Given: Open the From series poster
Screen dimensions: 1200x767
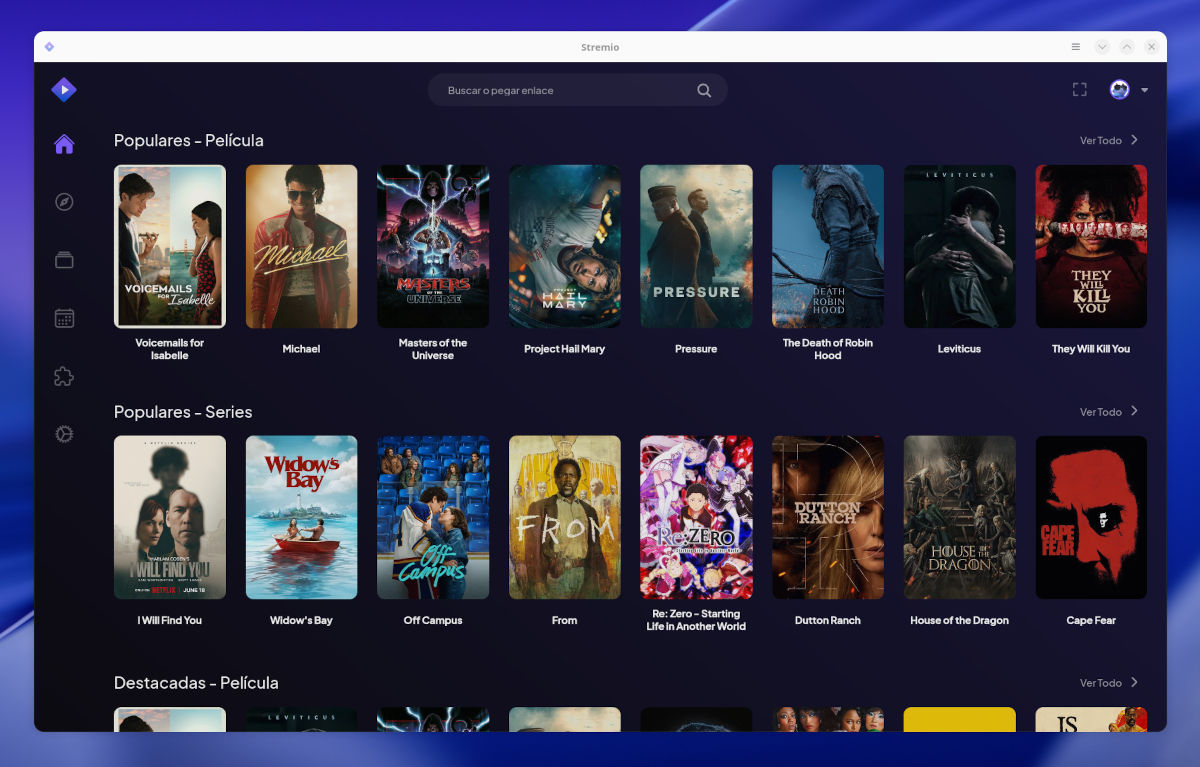Looking at the screenshot, I should 565,517.
